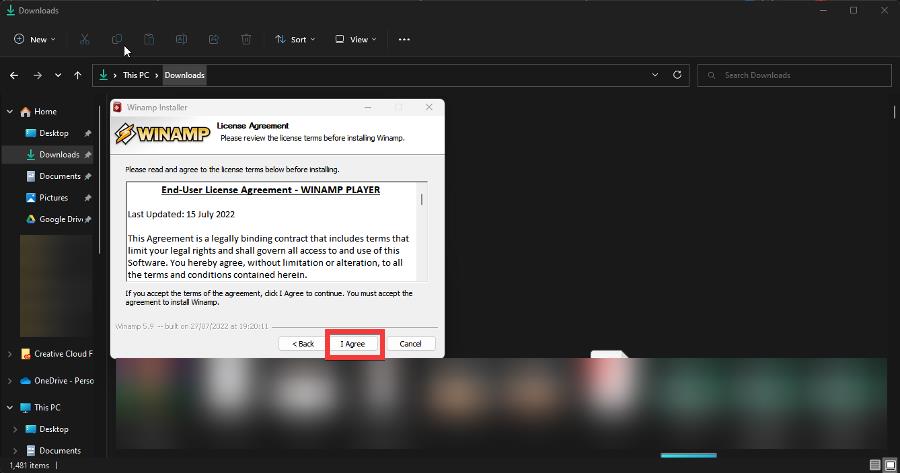Click the Winamp Installer title bar icon
Screen dimensions: 900x473
118,107
